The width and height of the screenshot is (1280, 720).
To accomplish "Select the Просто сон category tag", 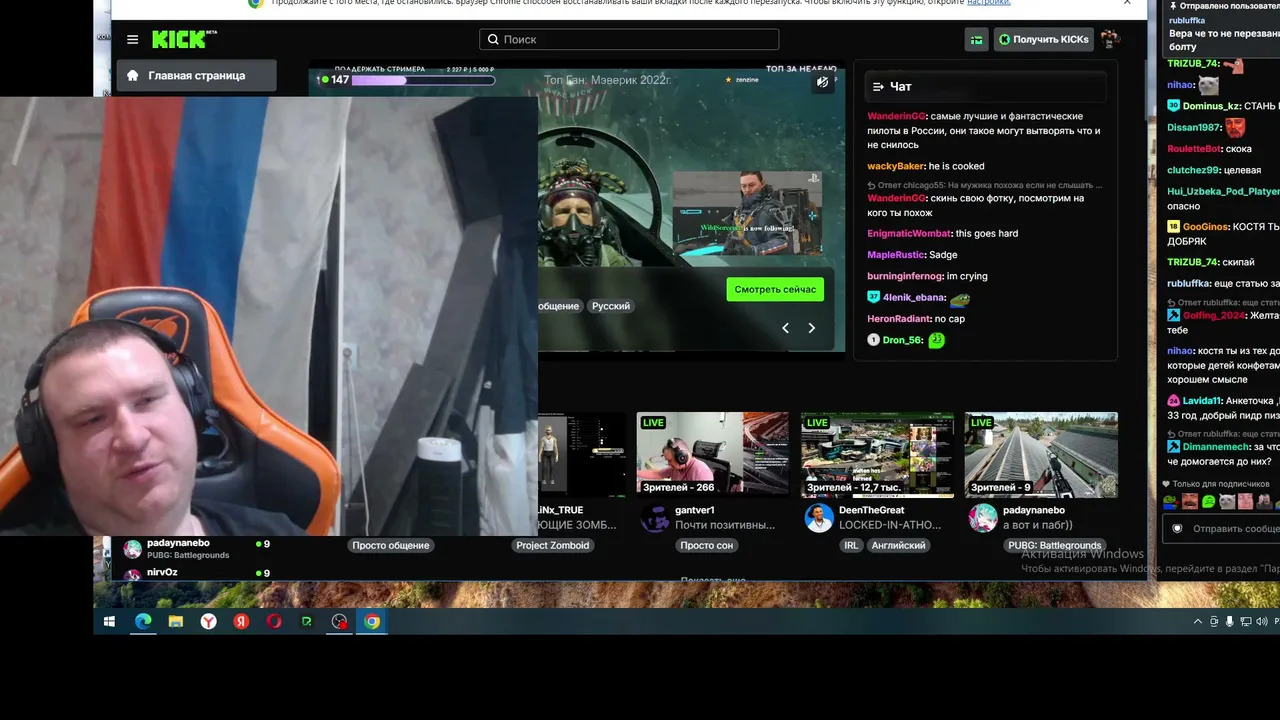I will 707,546.
